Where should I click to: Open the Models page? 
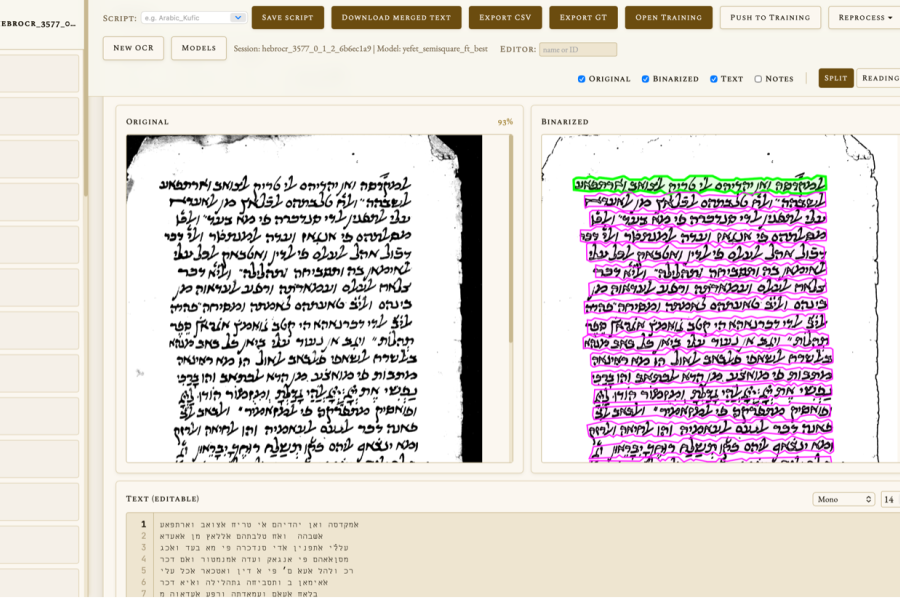(x=199, y=48)
